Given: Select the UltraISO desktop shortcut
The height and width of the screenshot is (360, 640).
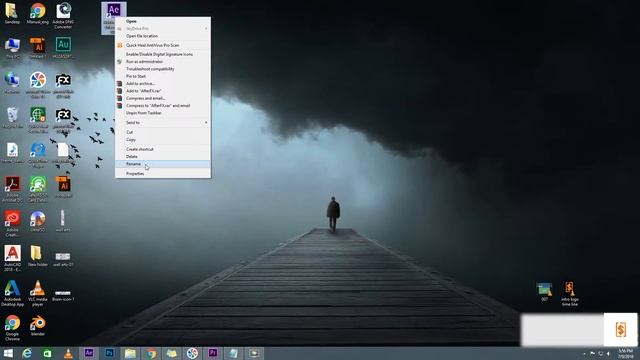Looking at the screenshot, I should click(38, 221).
